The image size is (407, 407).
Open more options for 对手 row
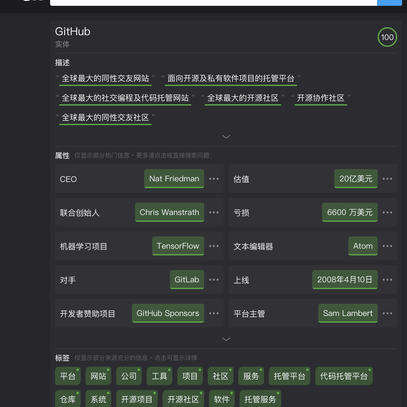(x=214, y=280)
